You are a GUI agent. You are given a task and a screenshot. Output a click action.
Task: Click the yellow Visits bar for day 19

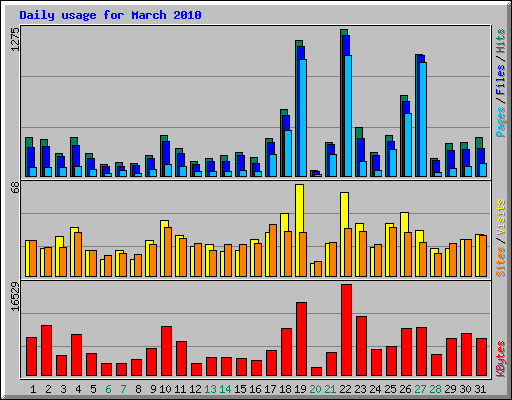point(299,208)
